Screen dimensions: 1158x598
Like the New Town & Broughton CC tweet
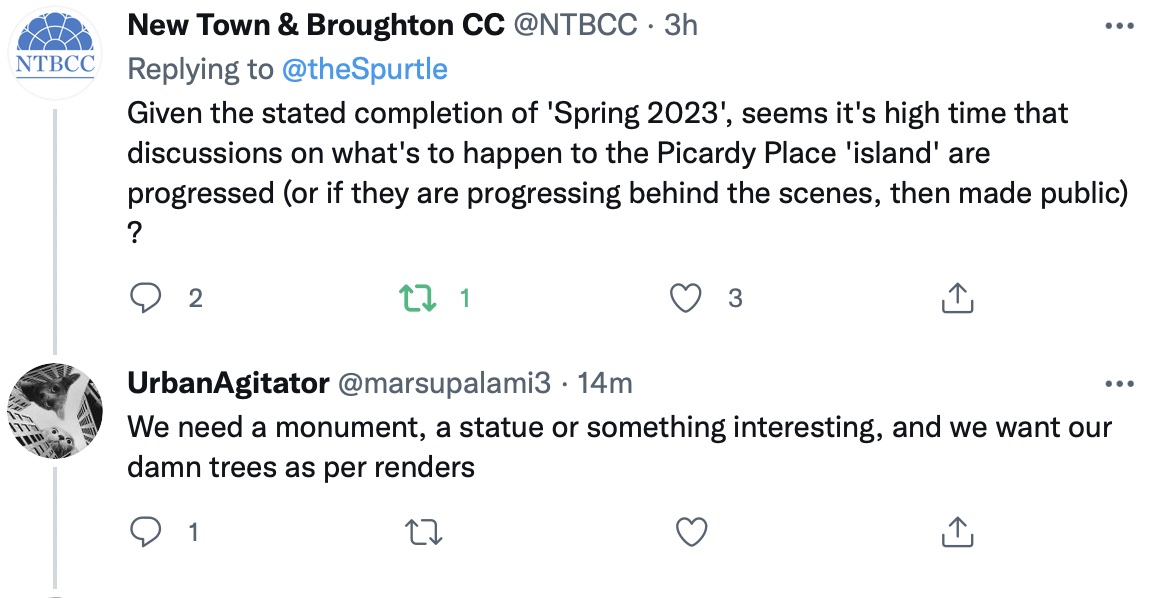tap(685, 298)
